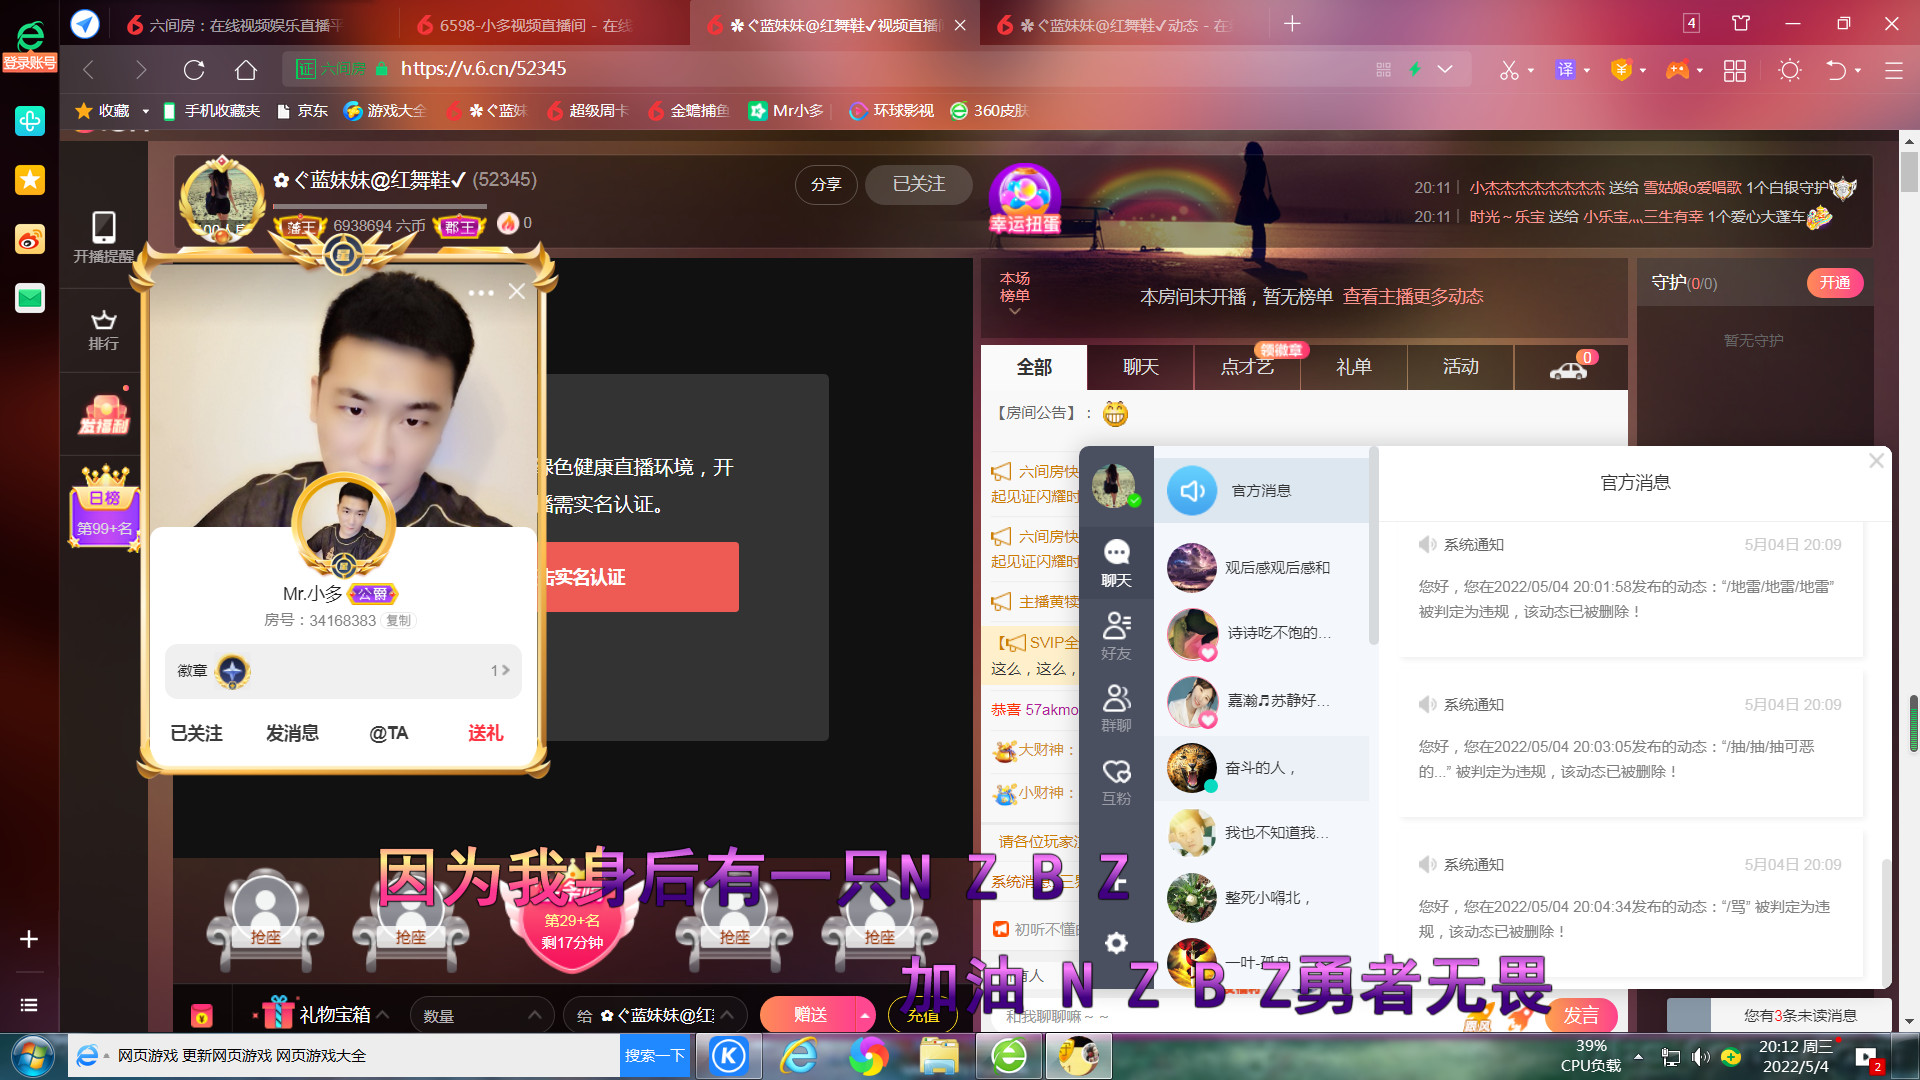The image size is (1920, 1080).
Task: Show hidden system tray icons arrow
Action: coord(1638,1056)
